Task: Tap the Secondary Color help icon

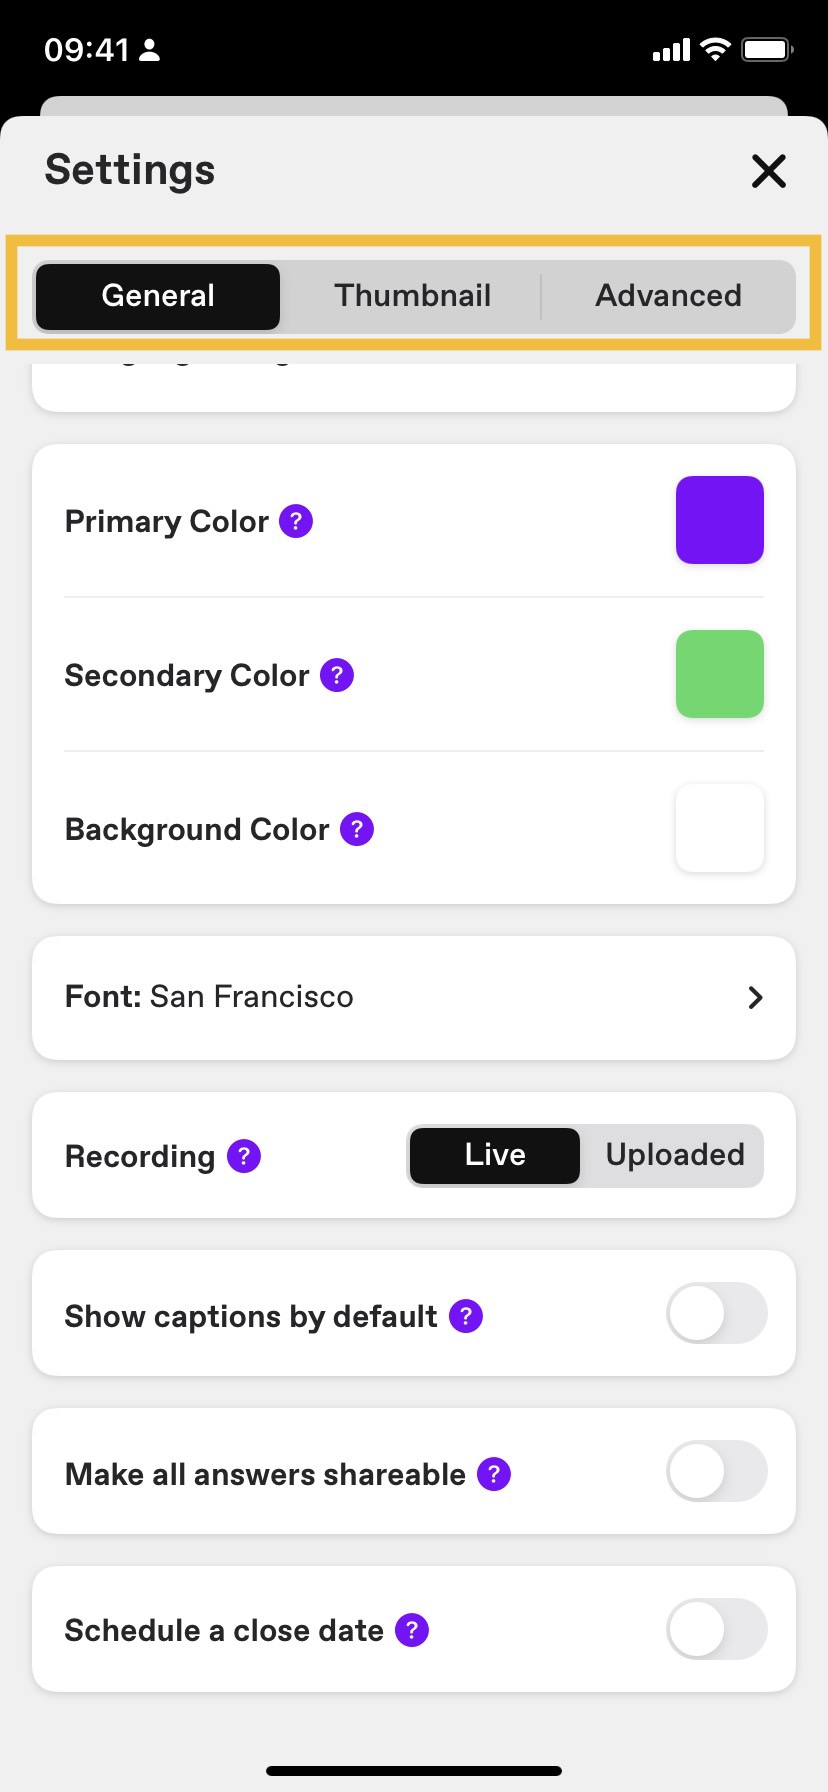Action: 337,675
